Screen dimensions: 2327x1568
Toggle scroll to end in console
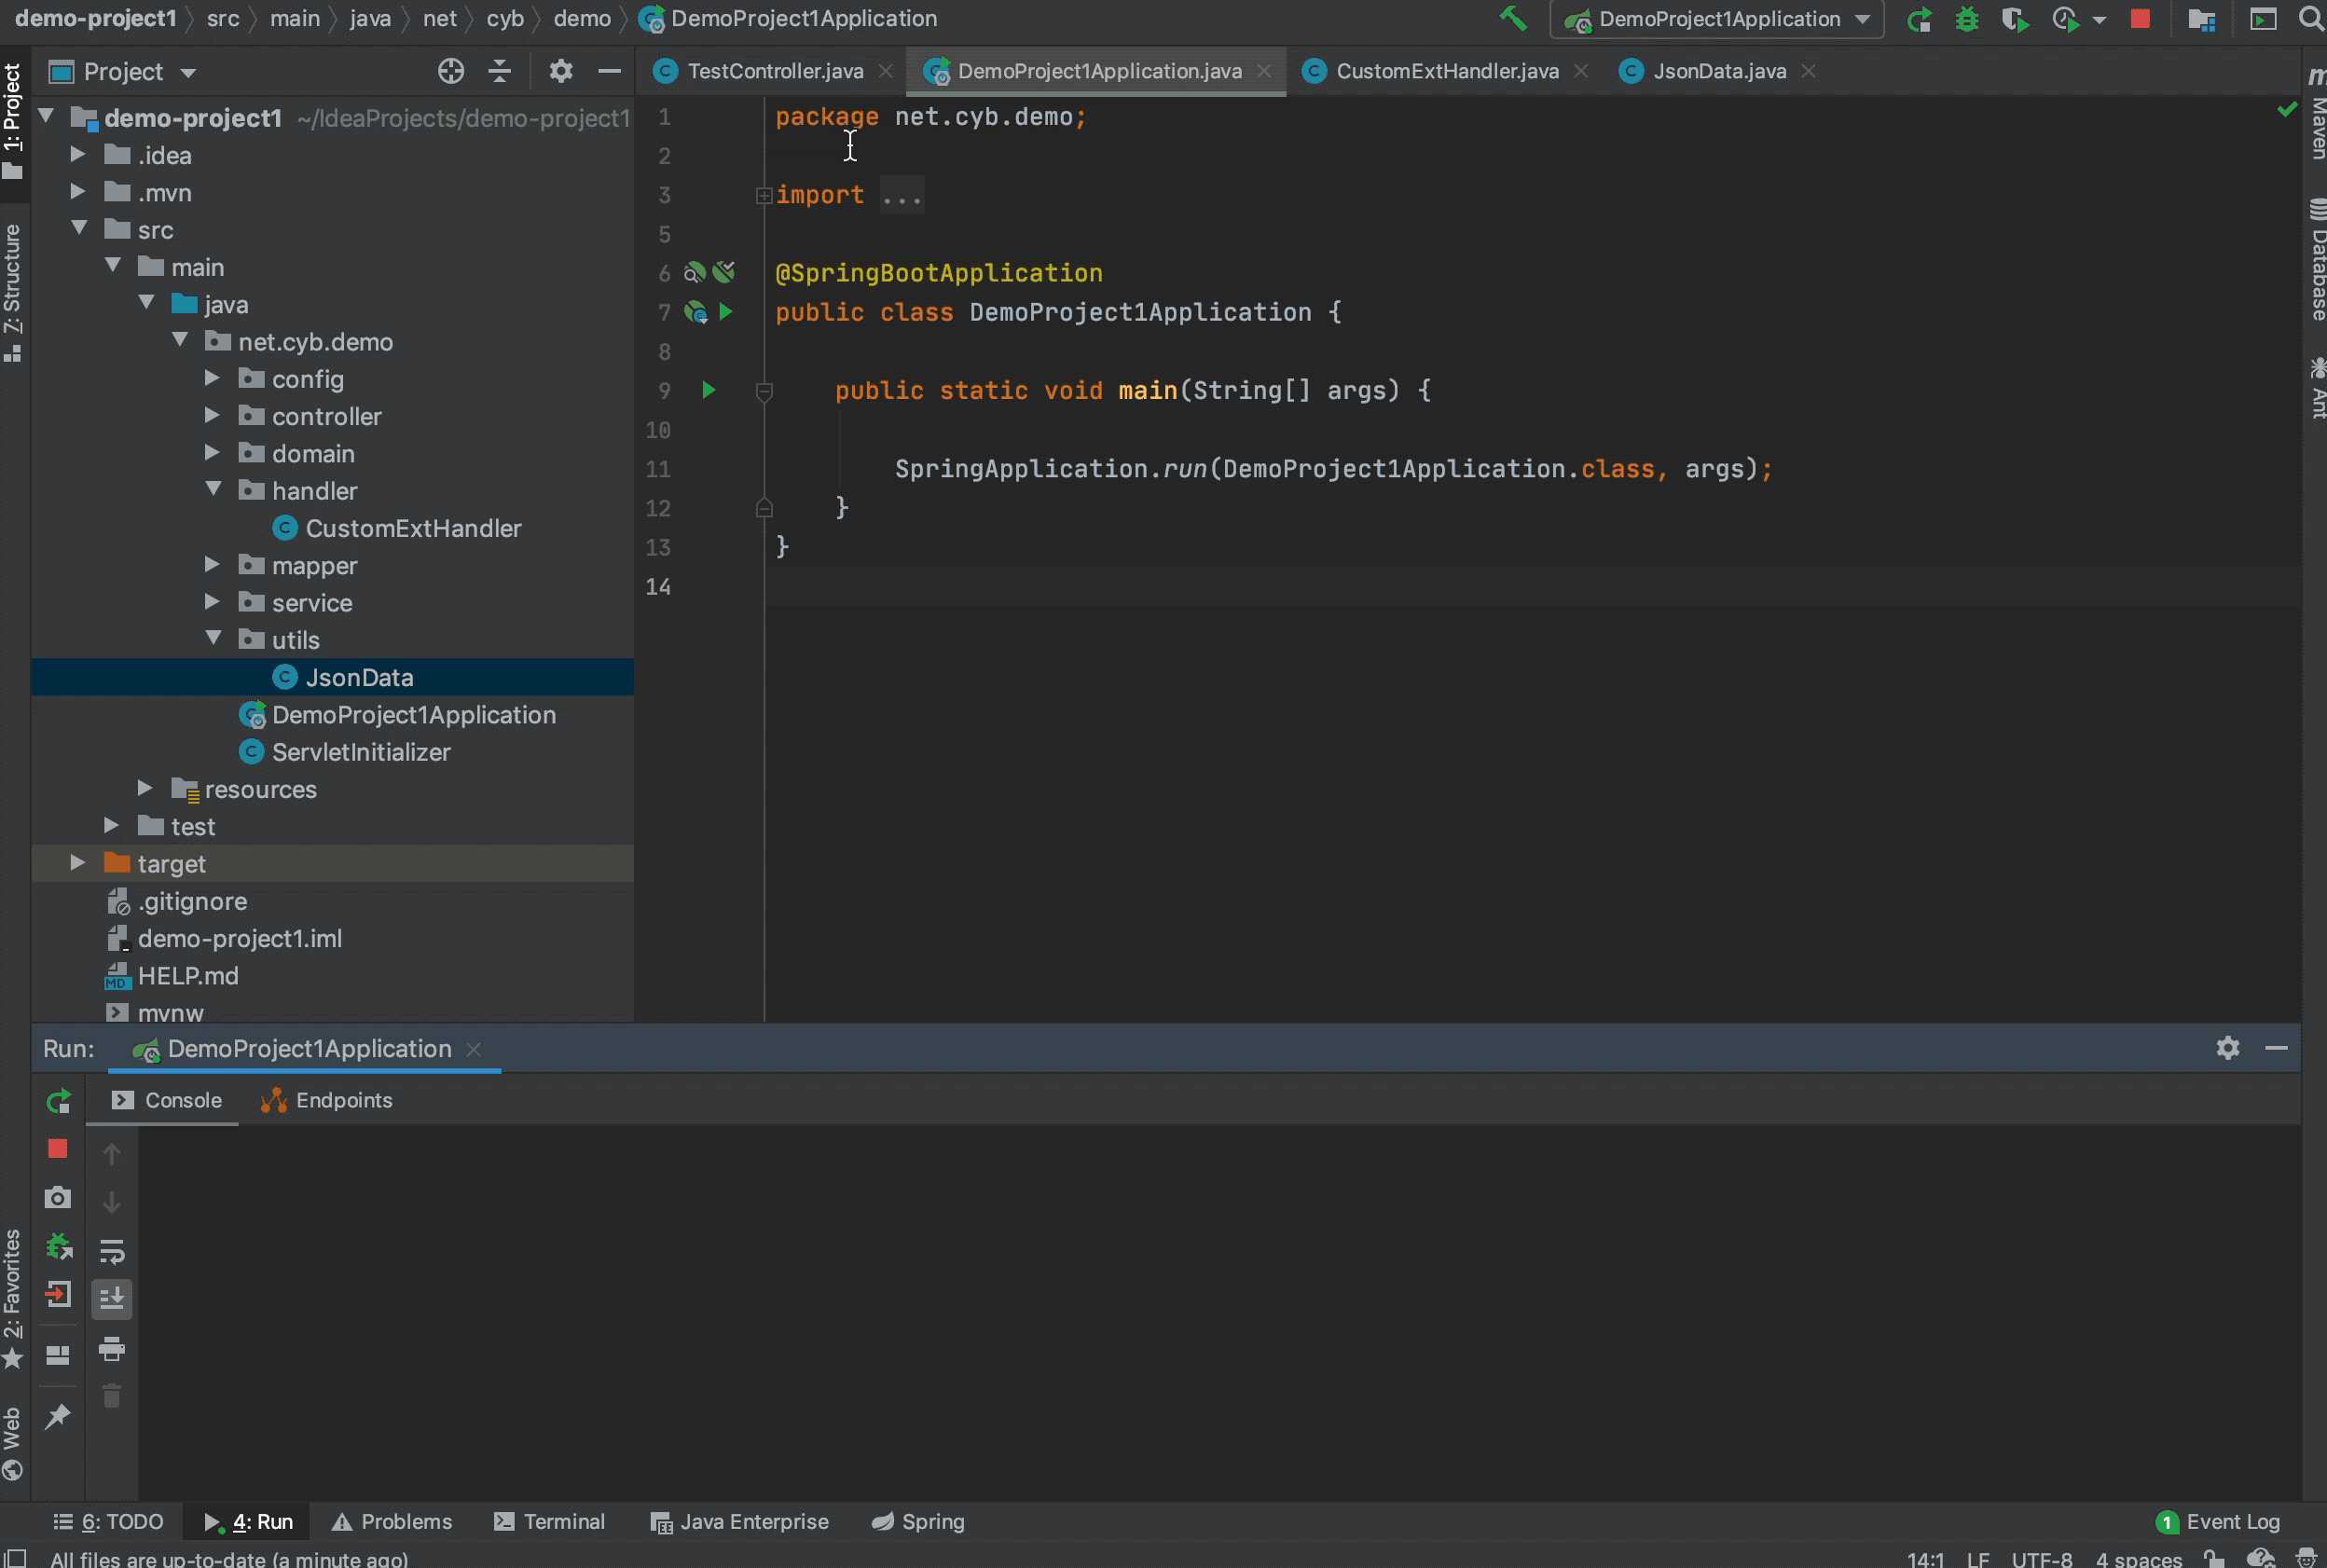pyautogui.click(x=112, y=1299)
